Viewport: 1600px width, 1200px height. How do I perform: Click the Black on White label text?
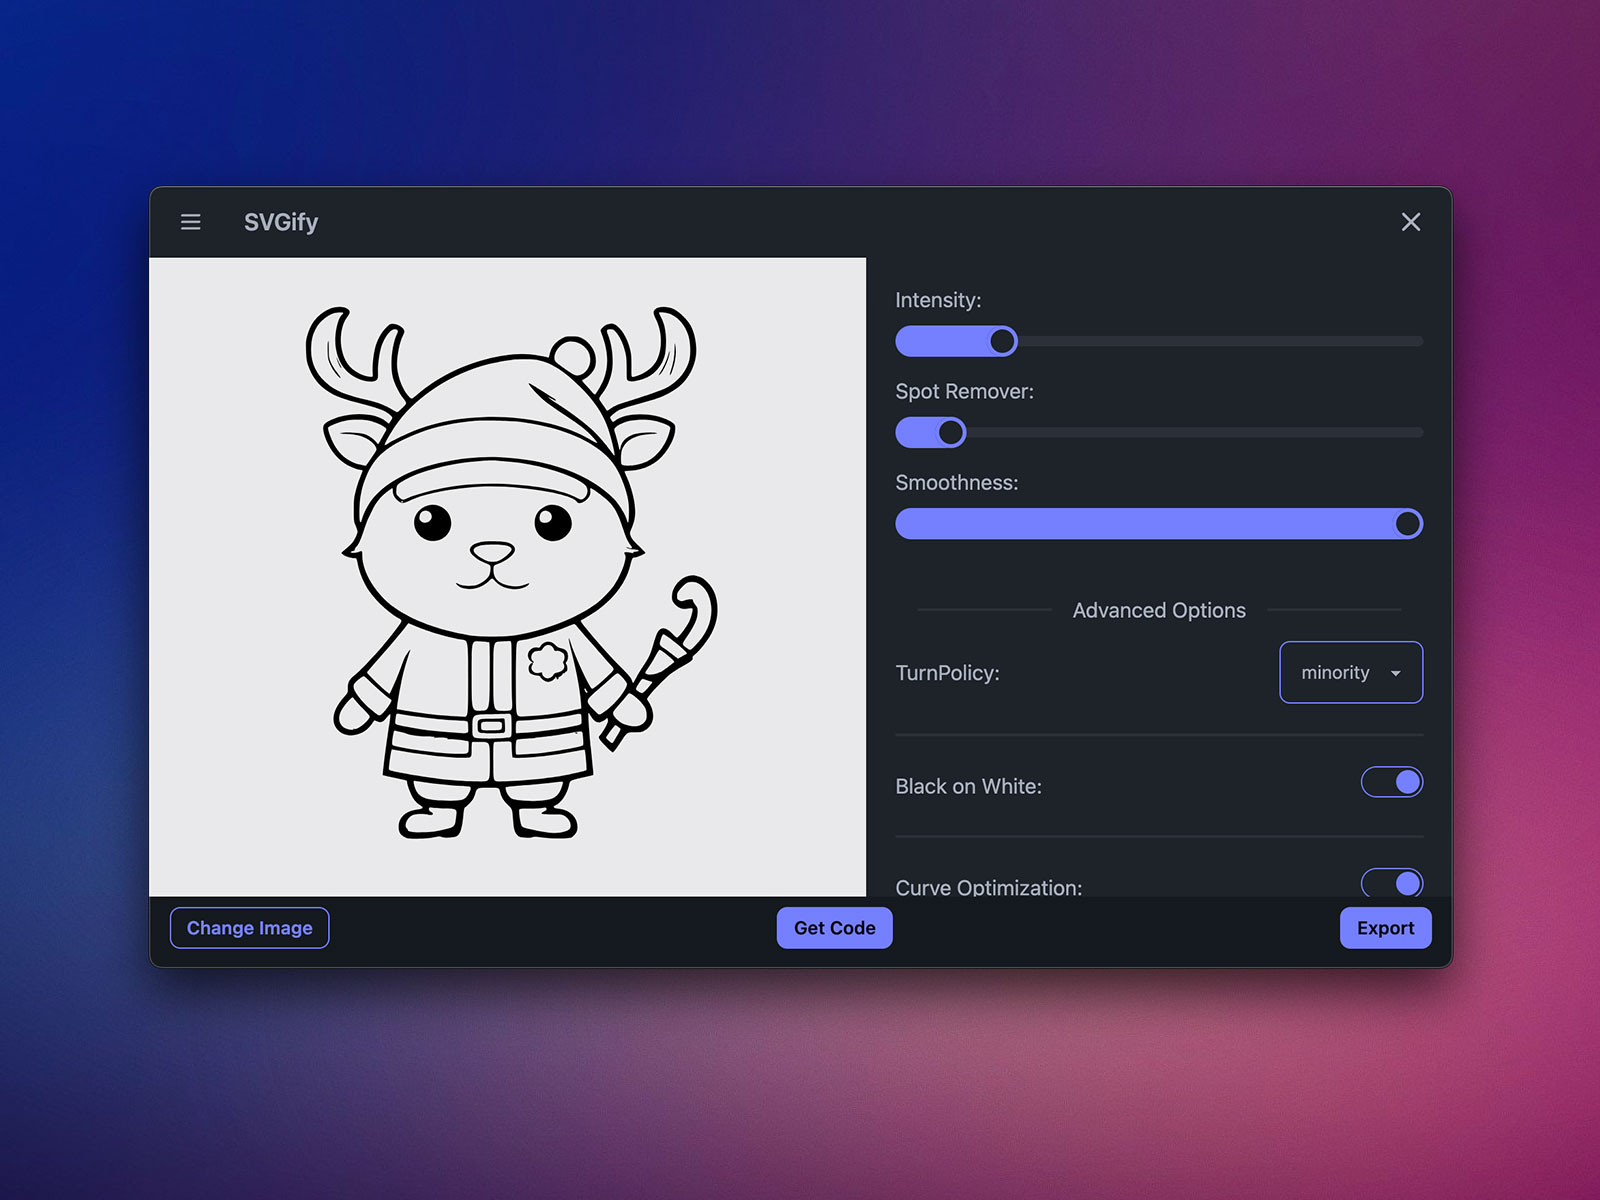point(968,787)
